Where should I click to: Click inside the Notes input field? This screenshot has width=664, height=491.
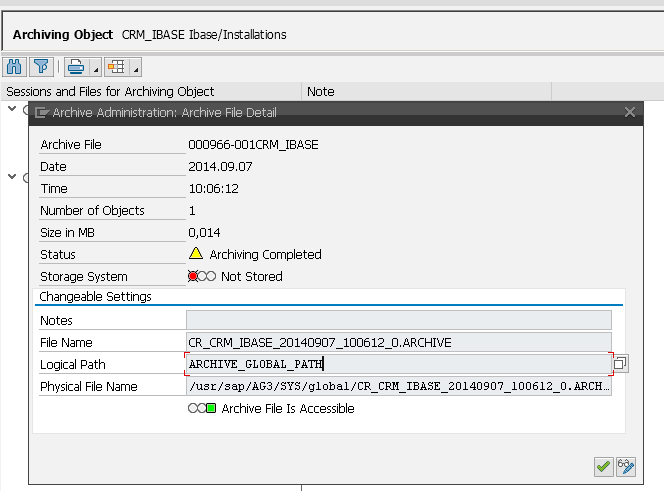398,320
